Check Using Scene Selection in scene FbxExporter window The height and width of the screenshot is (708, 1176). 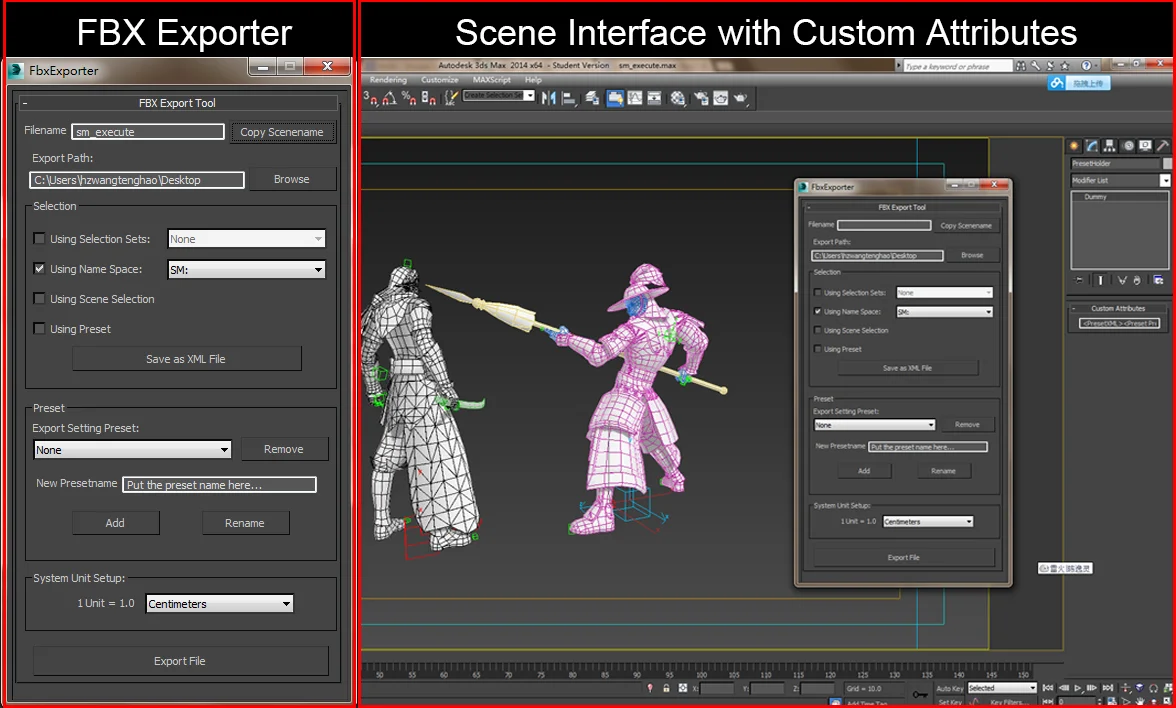coord(818,330)
